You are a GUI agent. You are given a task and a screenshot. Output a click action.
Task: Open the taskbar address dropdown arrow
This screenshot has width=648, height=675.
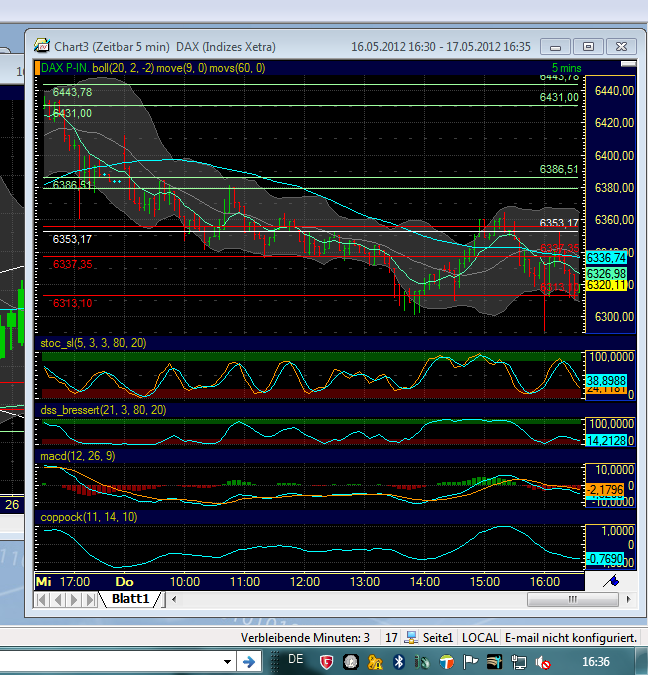point(227,662)
